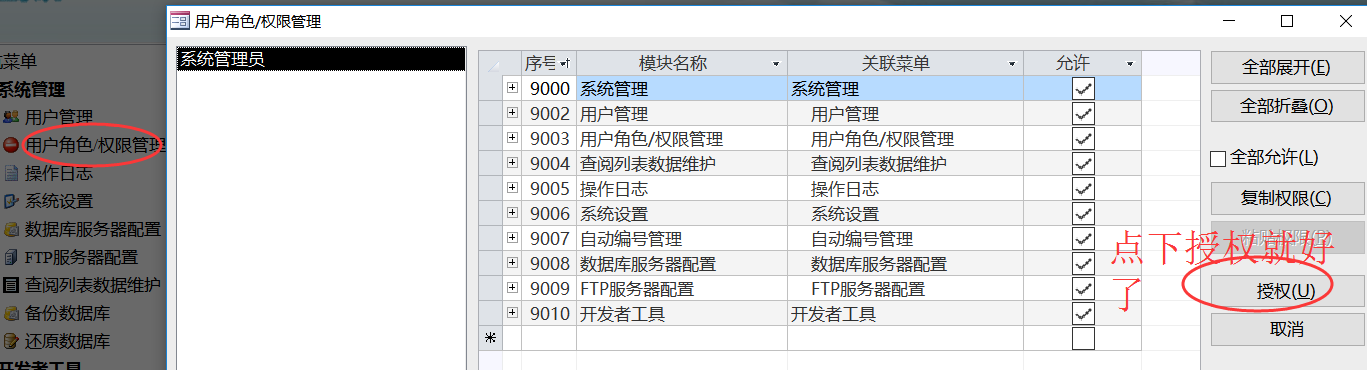This screenshot has width=1367, height=370.
Task: Sort by the 序号 column header
Action: 548,64
